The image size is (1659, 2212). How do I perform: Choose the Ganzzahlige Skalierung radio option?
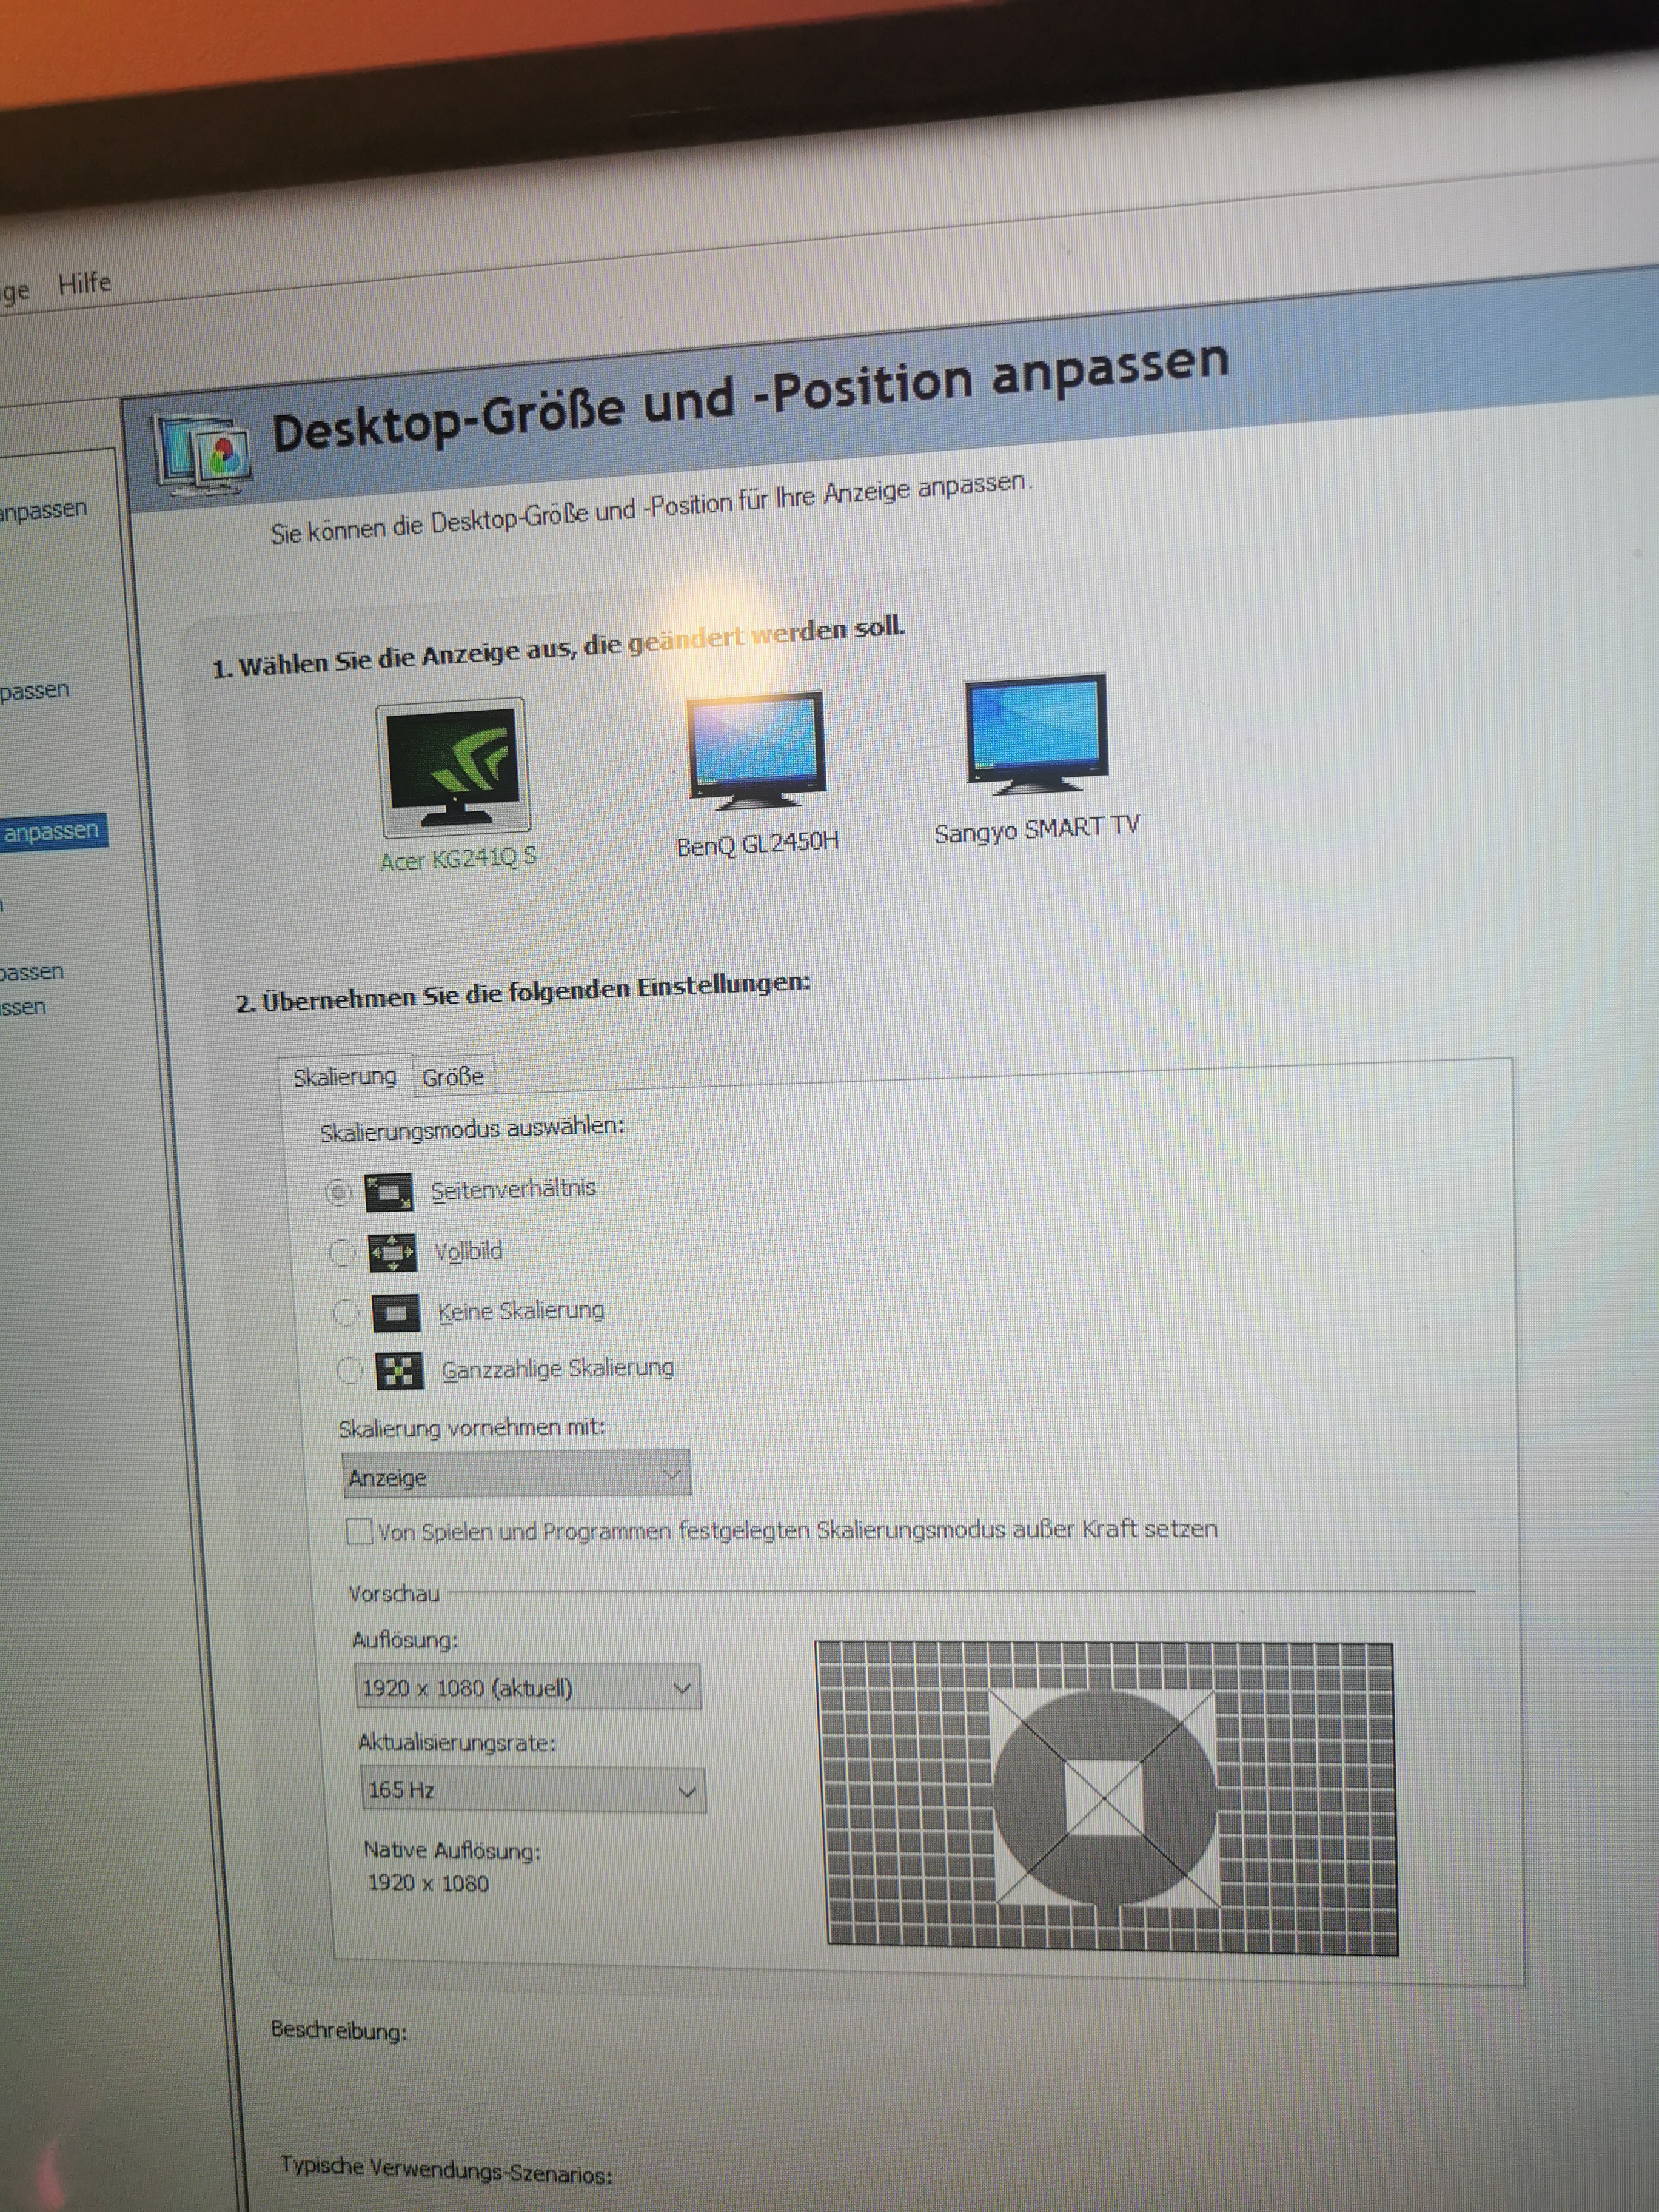pos(349,1370)
